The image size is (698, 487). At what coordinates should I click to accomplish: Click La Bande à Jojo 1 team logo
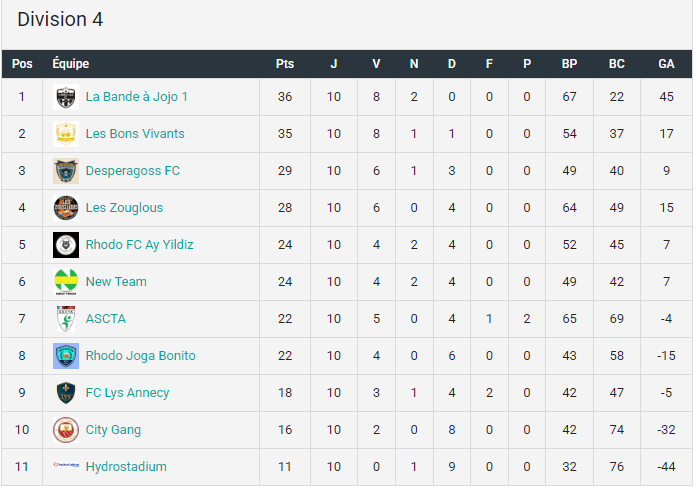(66, 97)
